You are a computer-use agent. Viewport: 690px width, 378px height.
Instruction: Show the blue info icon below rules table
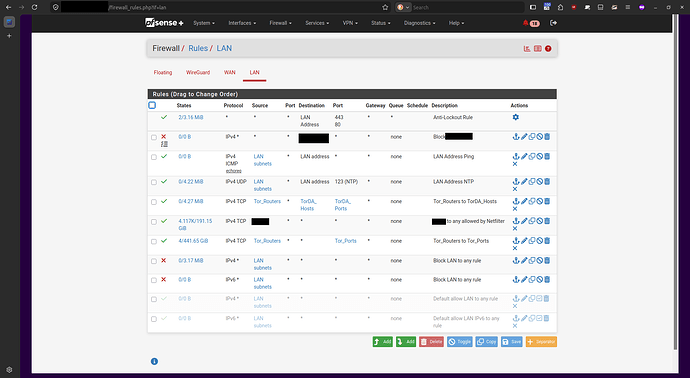point(154,361)
